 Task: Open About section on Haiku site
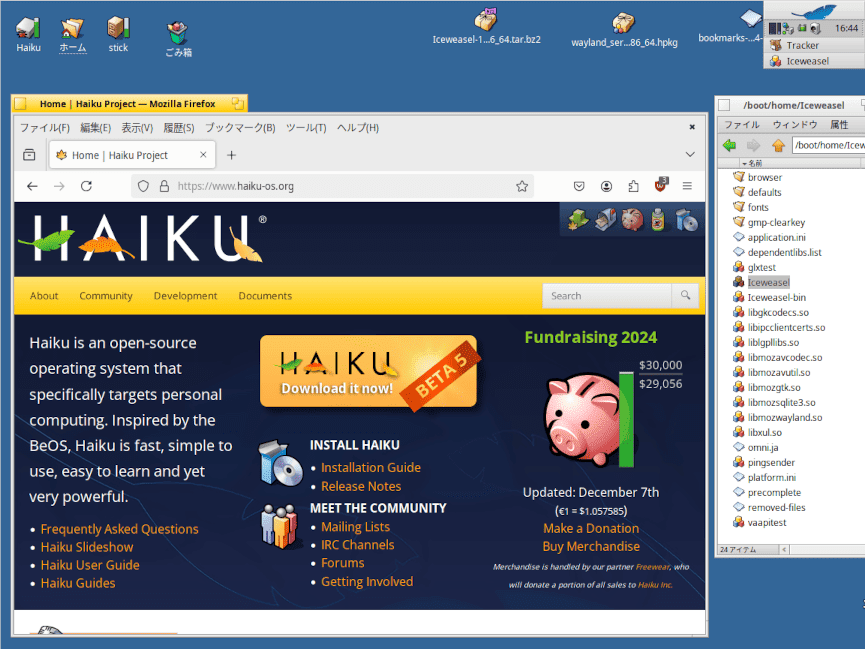tap(44, 296)
